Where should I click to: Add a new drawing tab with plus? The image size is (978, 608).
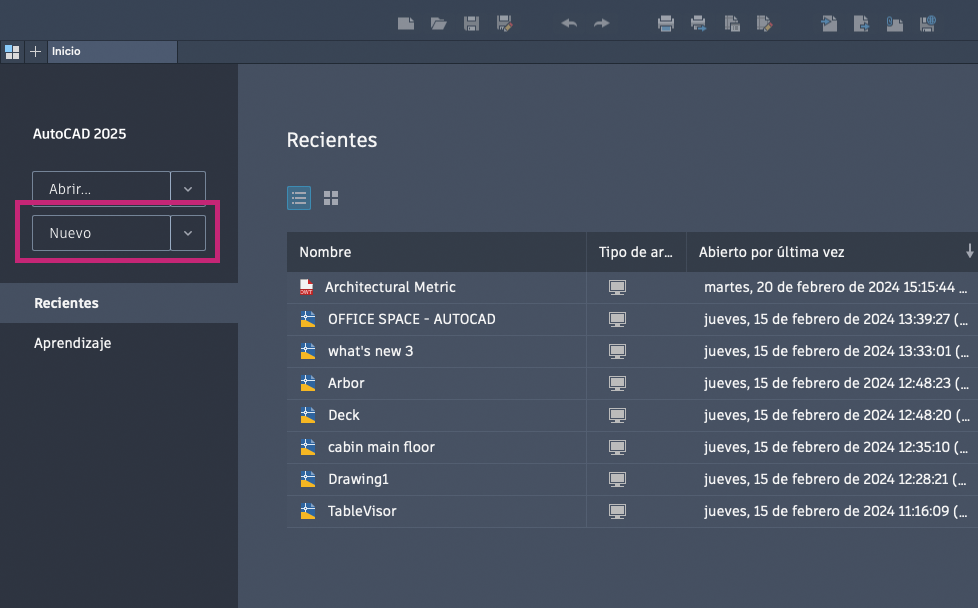pos(36,52)
